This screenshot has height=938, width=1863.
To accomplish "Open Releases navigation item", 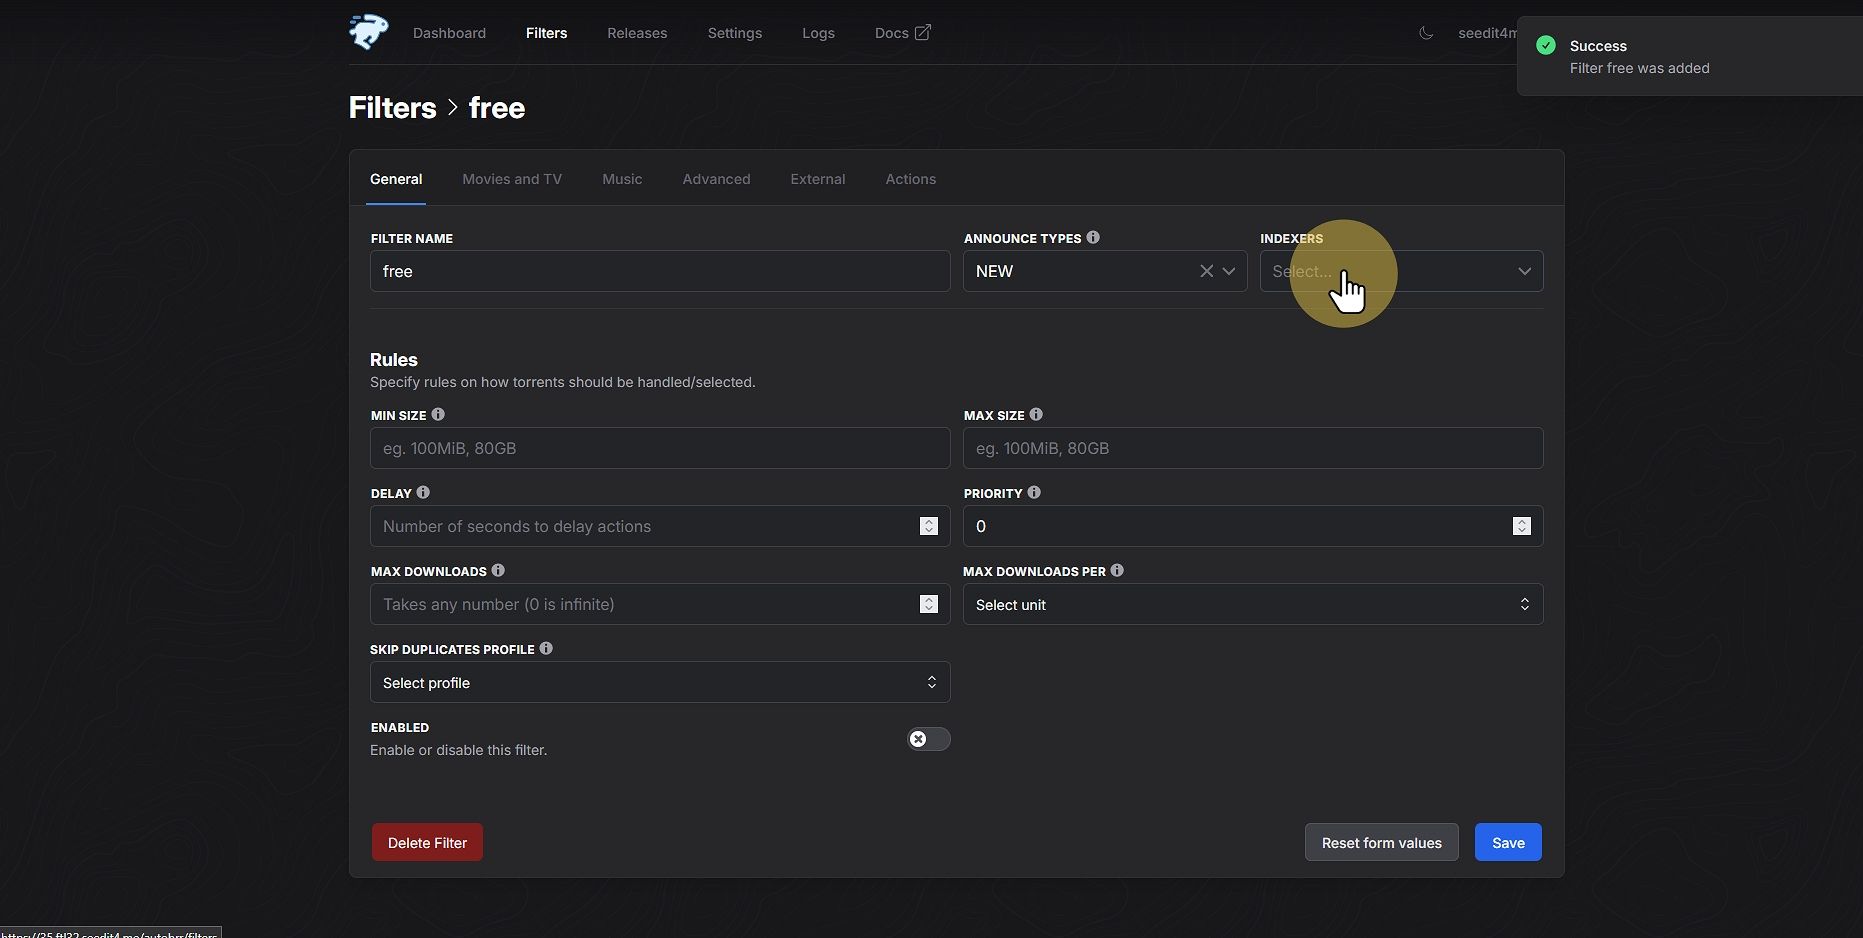I will [x=637, y=33].
